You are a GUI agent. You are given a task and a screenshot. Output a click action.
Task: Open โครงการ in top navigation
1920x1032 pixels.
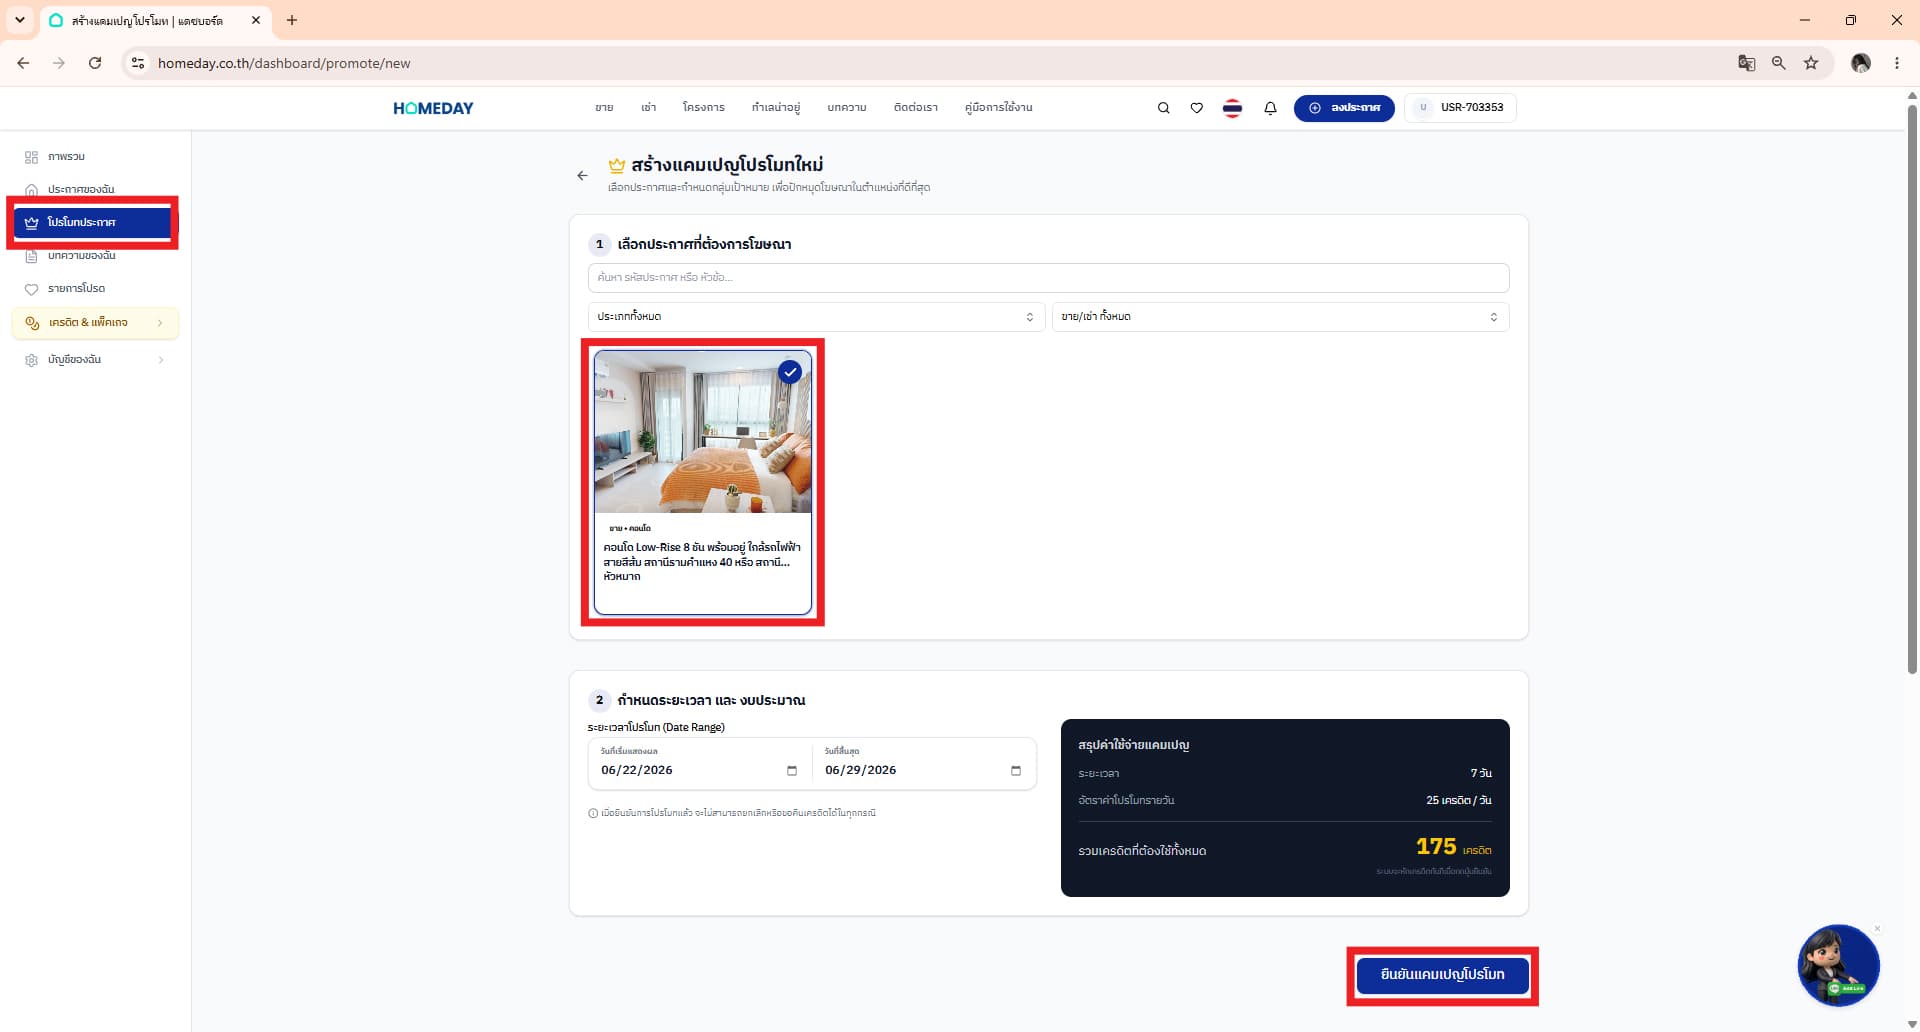tap(704, 108)
